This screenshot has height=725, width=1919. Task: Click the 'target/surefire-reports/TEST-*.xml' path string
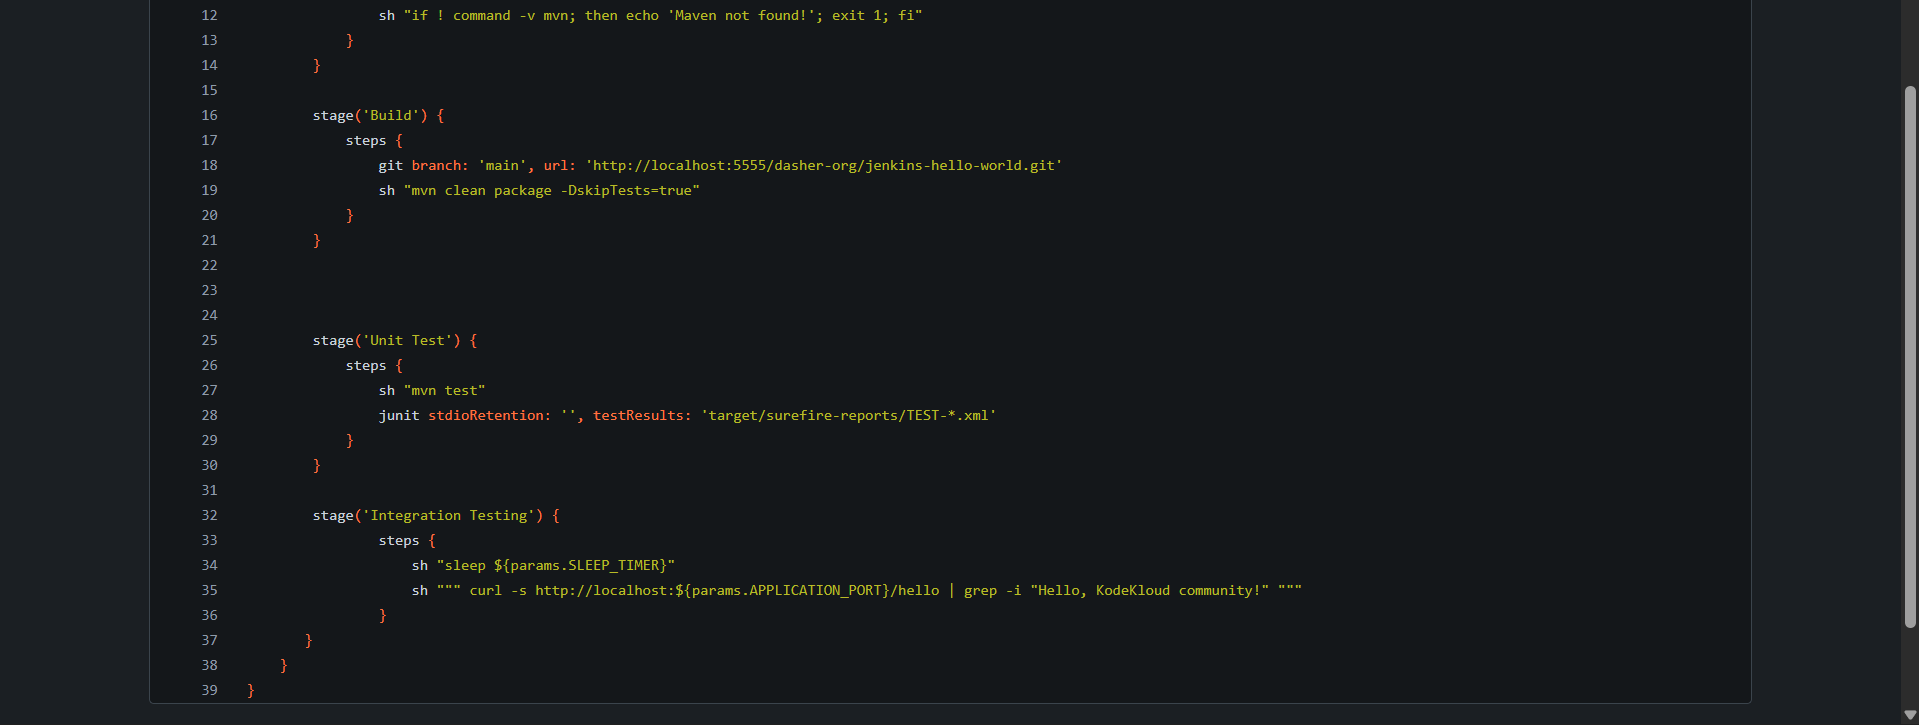848,416
